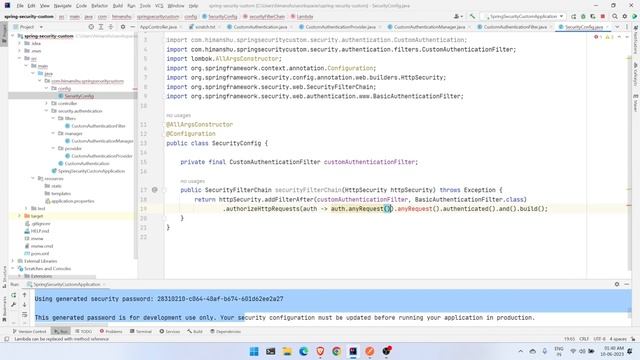Click the Rerun icon in Run panel

[13, 295]
